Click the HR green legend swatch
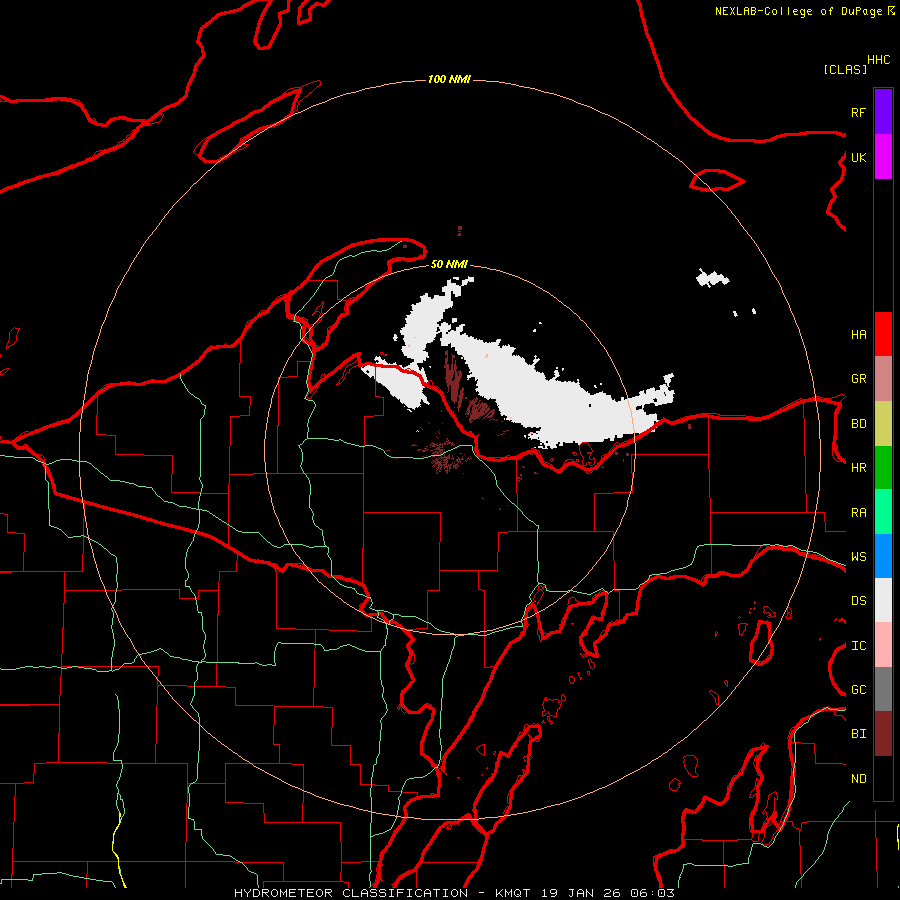Image resolution: width=900 pixels, height=900 pixels. [883, 468]
